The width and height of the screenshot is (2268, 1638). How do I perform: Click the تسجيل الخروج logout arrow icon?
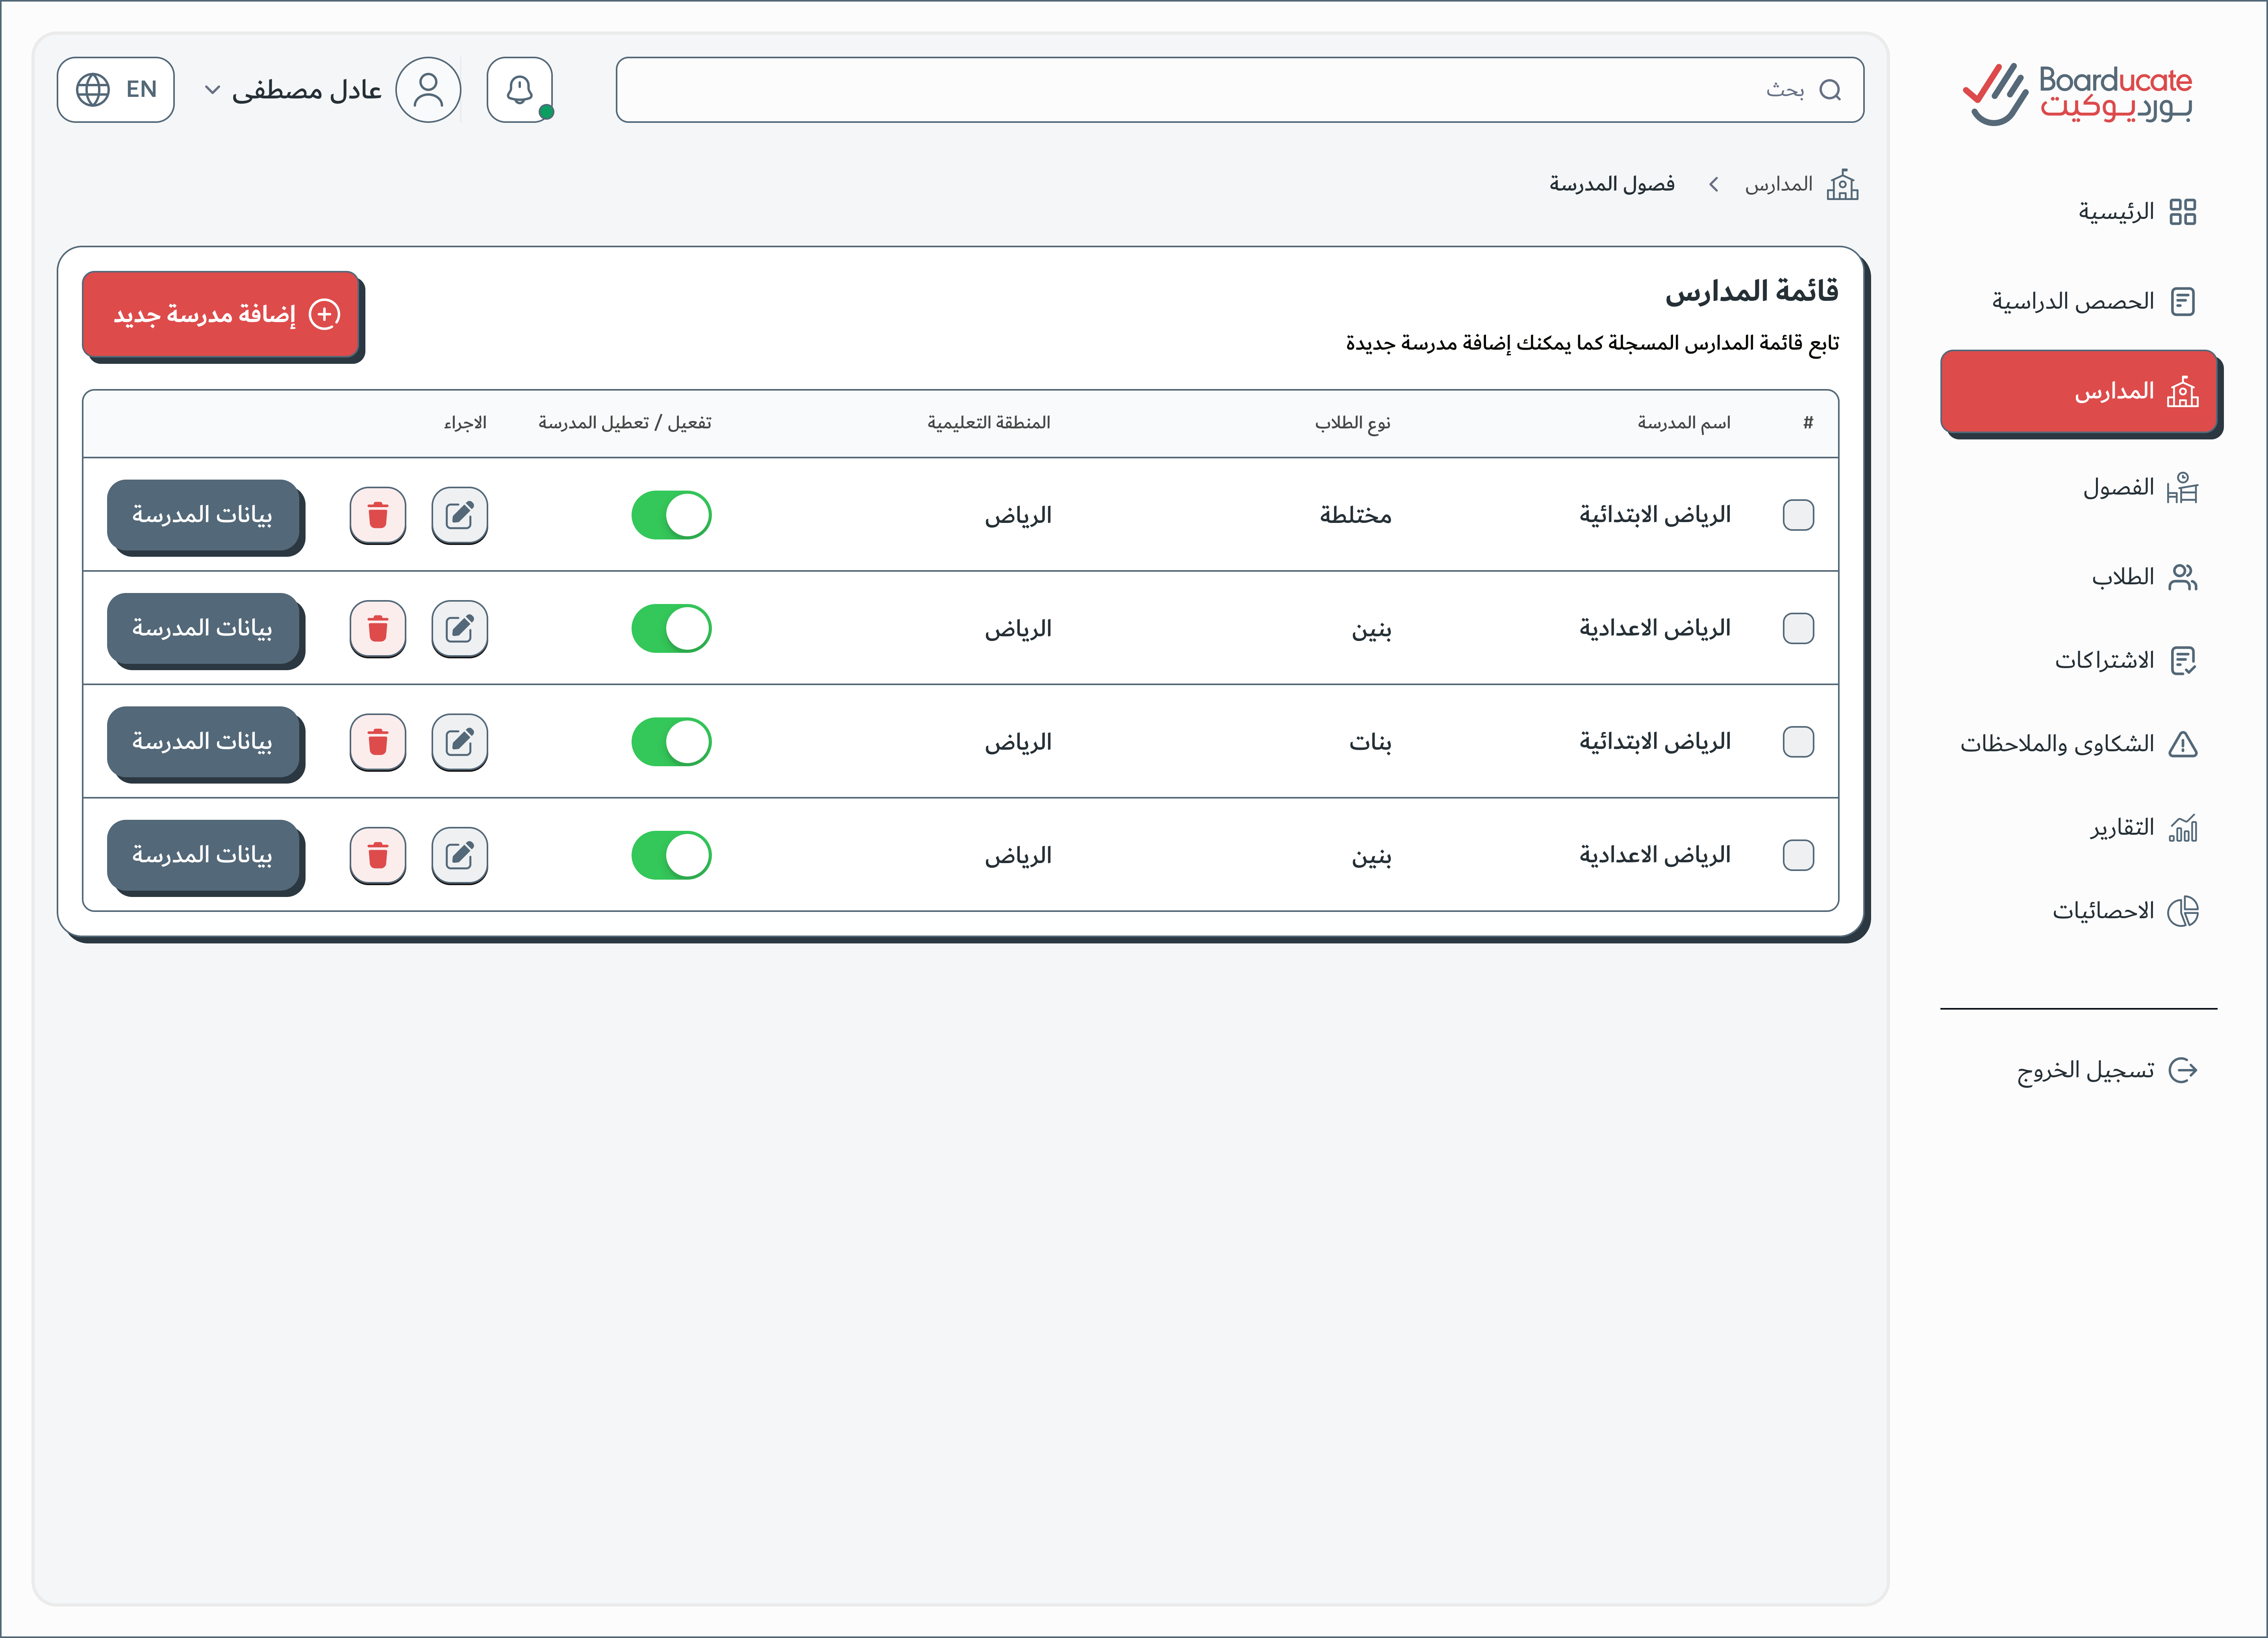click(x=2182, y=1070)
